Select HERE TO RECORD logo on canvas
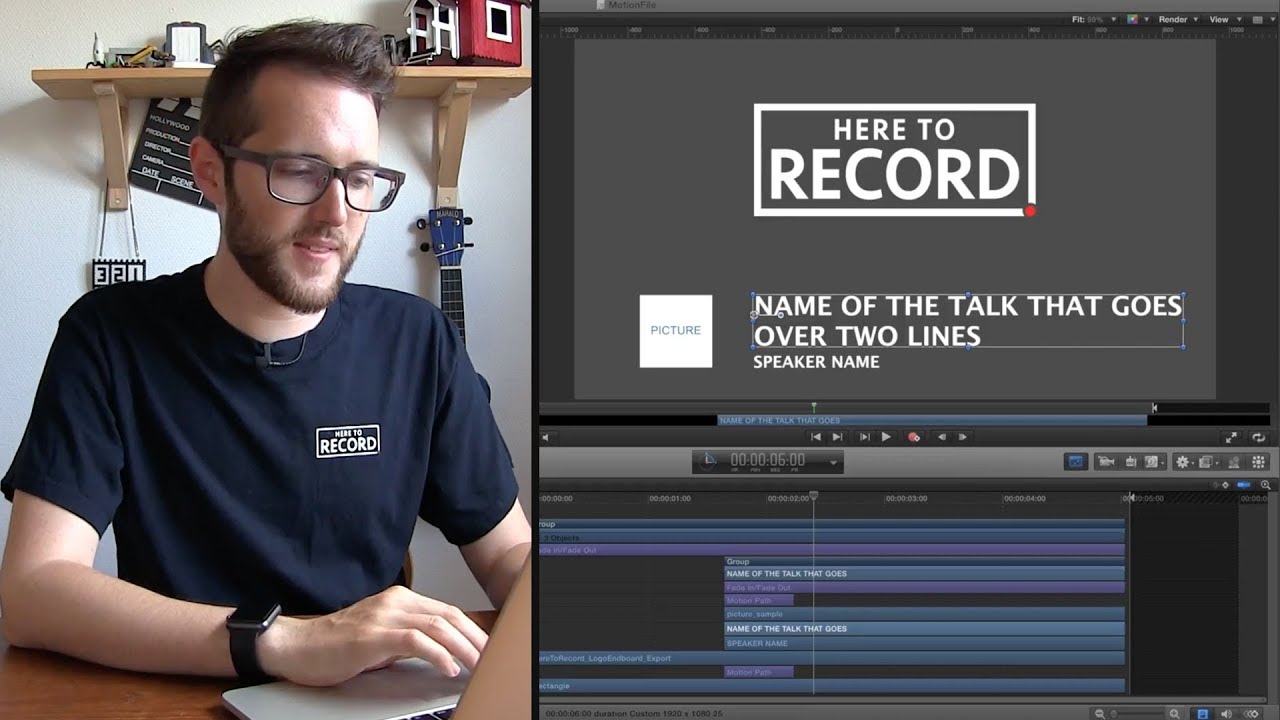 894,160
